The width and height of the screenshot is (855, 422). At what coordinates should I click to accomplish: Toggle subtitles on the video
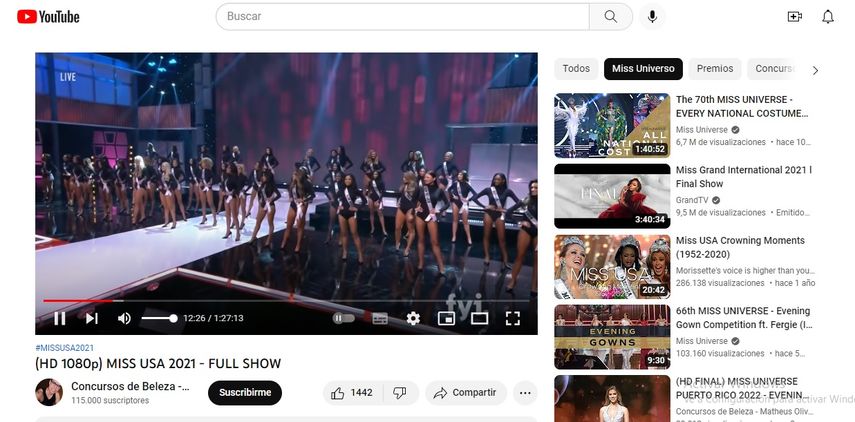point(380,318)
